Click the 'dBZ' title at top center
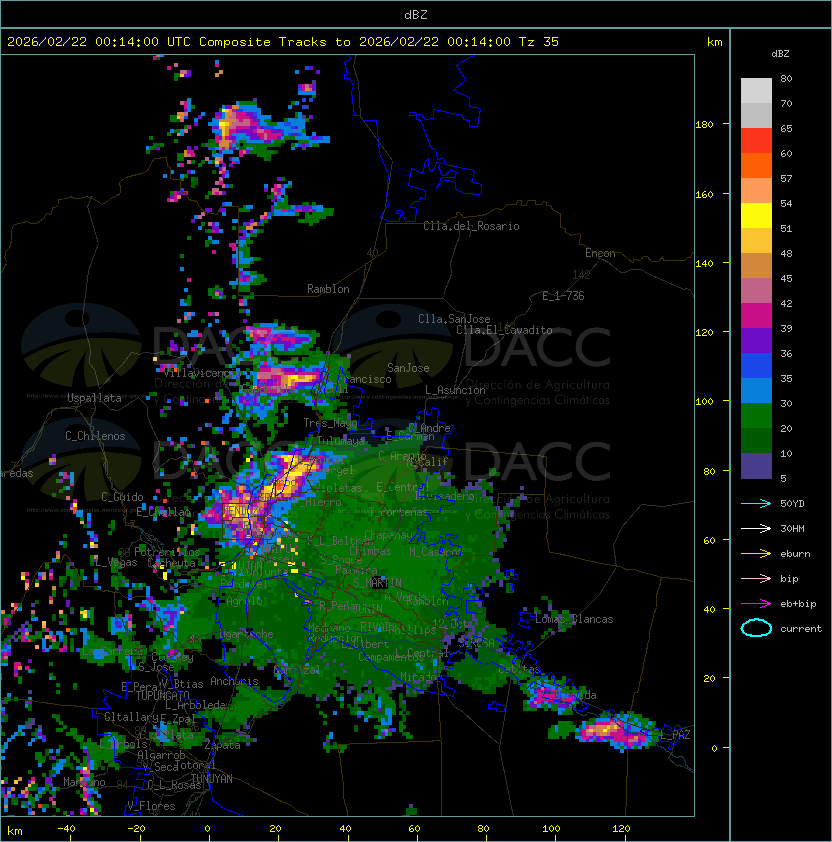 [x=416, y=15]
